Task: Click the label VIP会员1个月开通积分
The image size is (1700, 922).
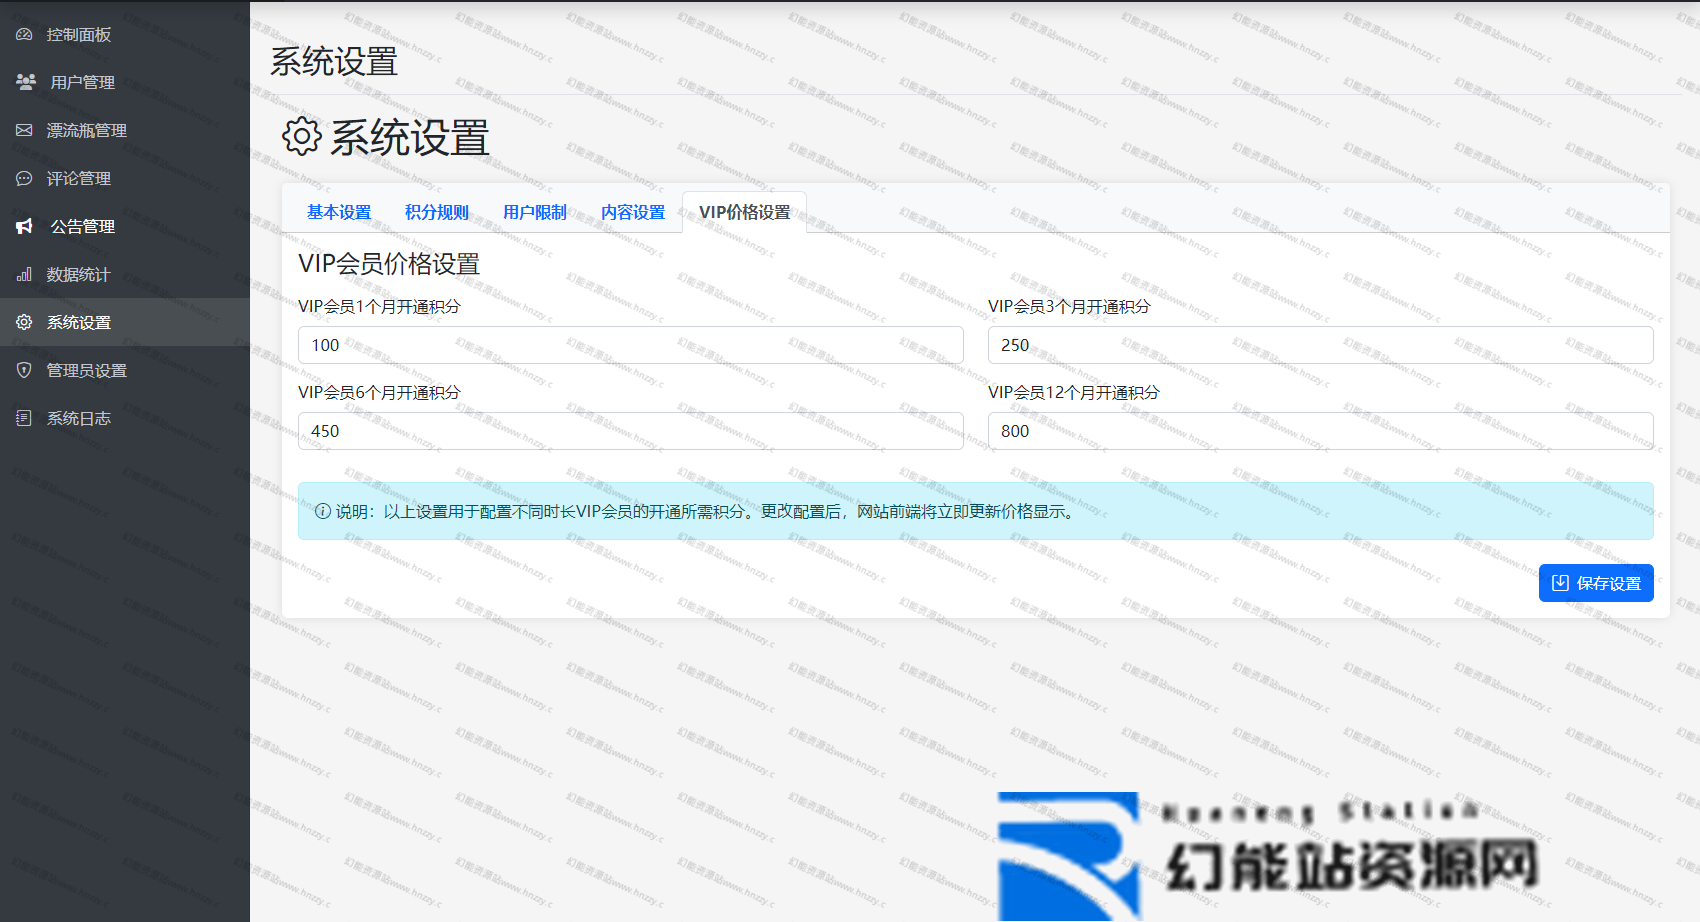Action: pyautogui.click(x=379, y=307)
